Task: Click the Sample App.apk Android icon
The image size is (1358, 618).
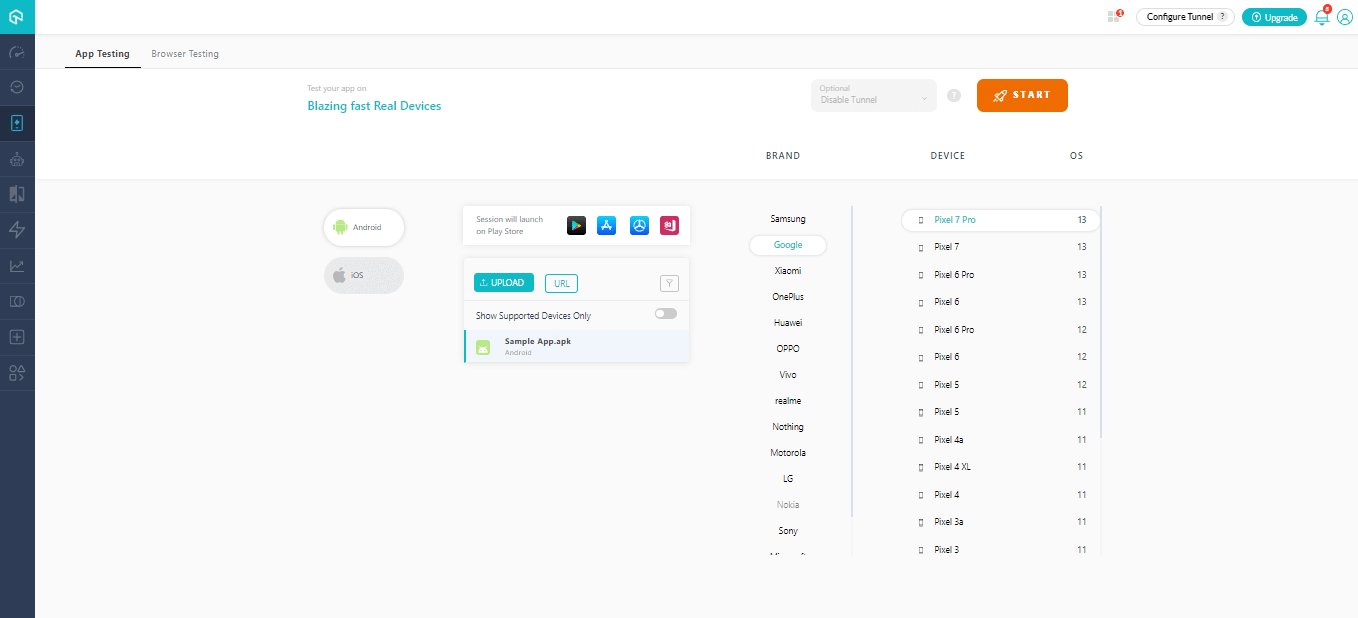Action: pos(484,347)
